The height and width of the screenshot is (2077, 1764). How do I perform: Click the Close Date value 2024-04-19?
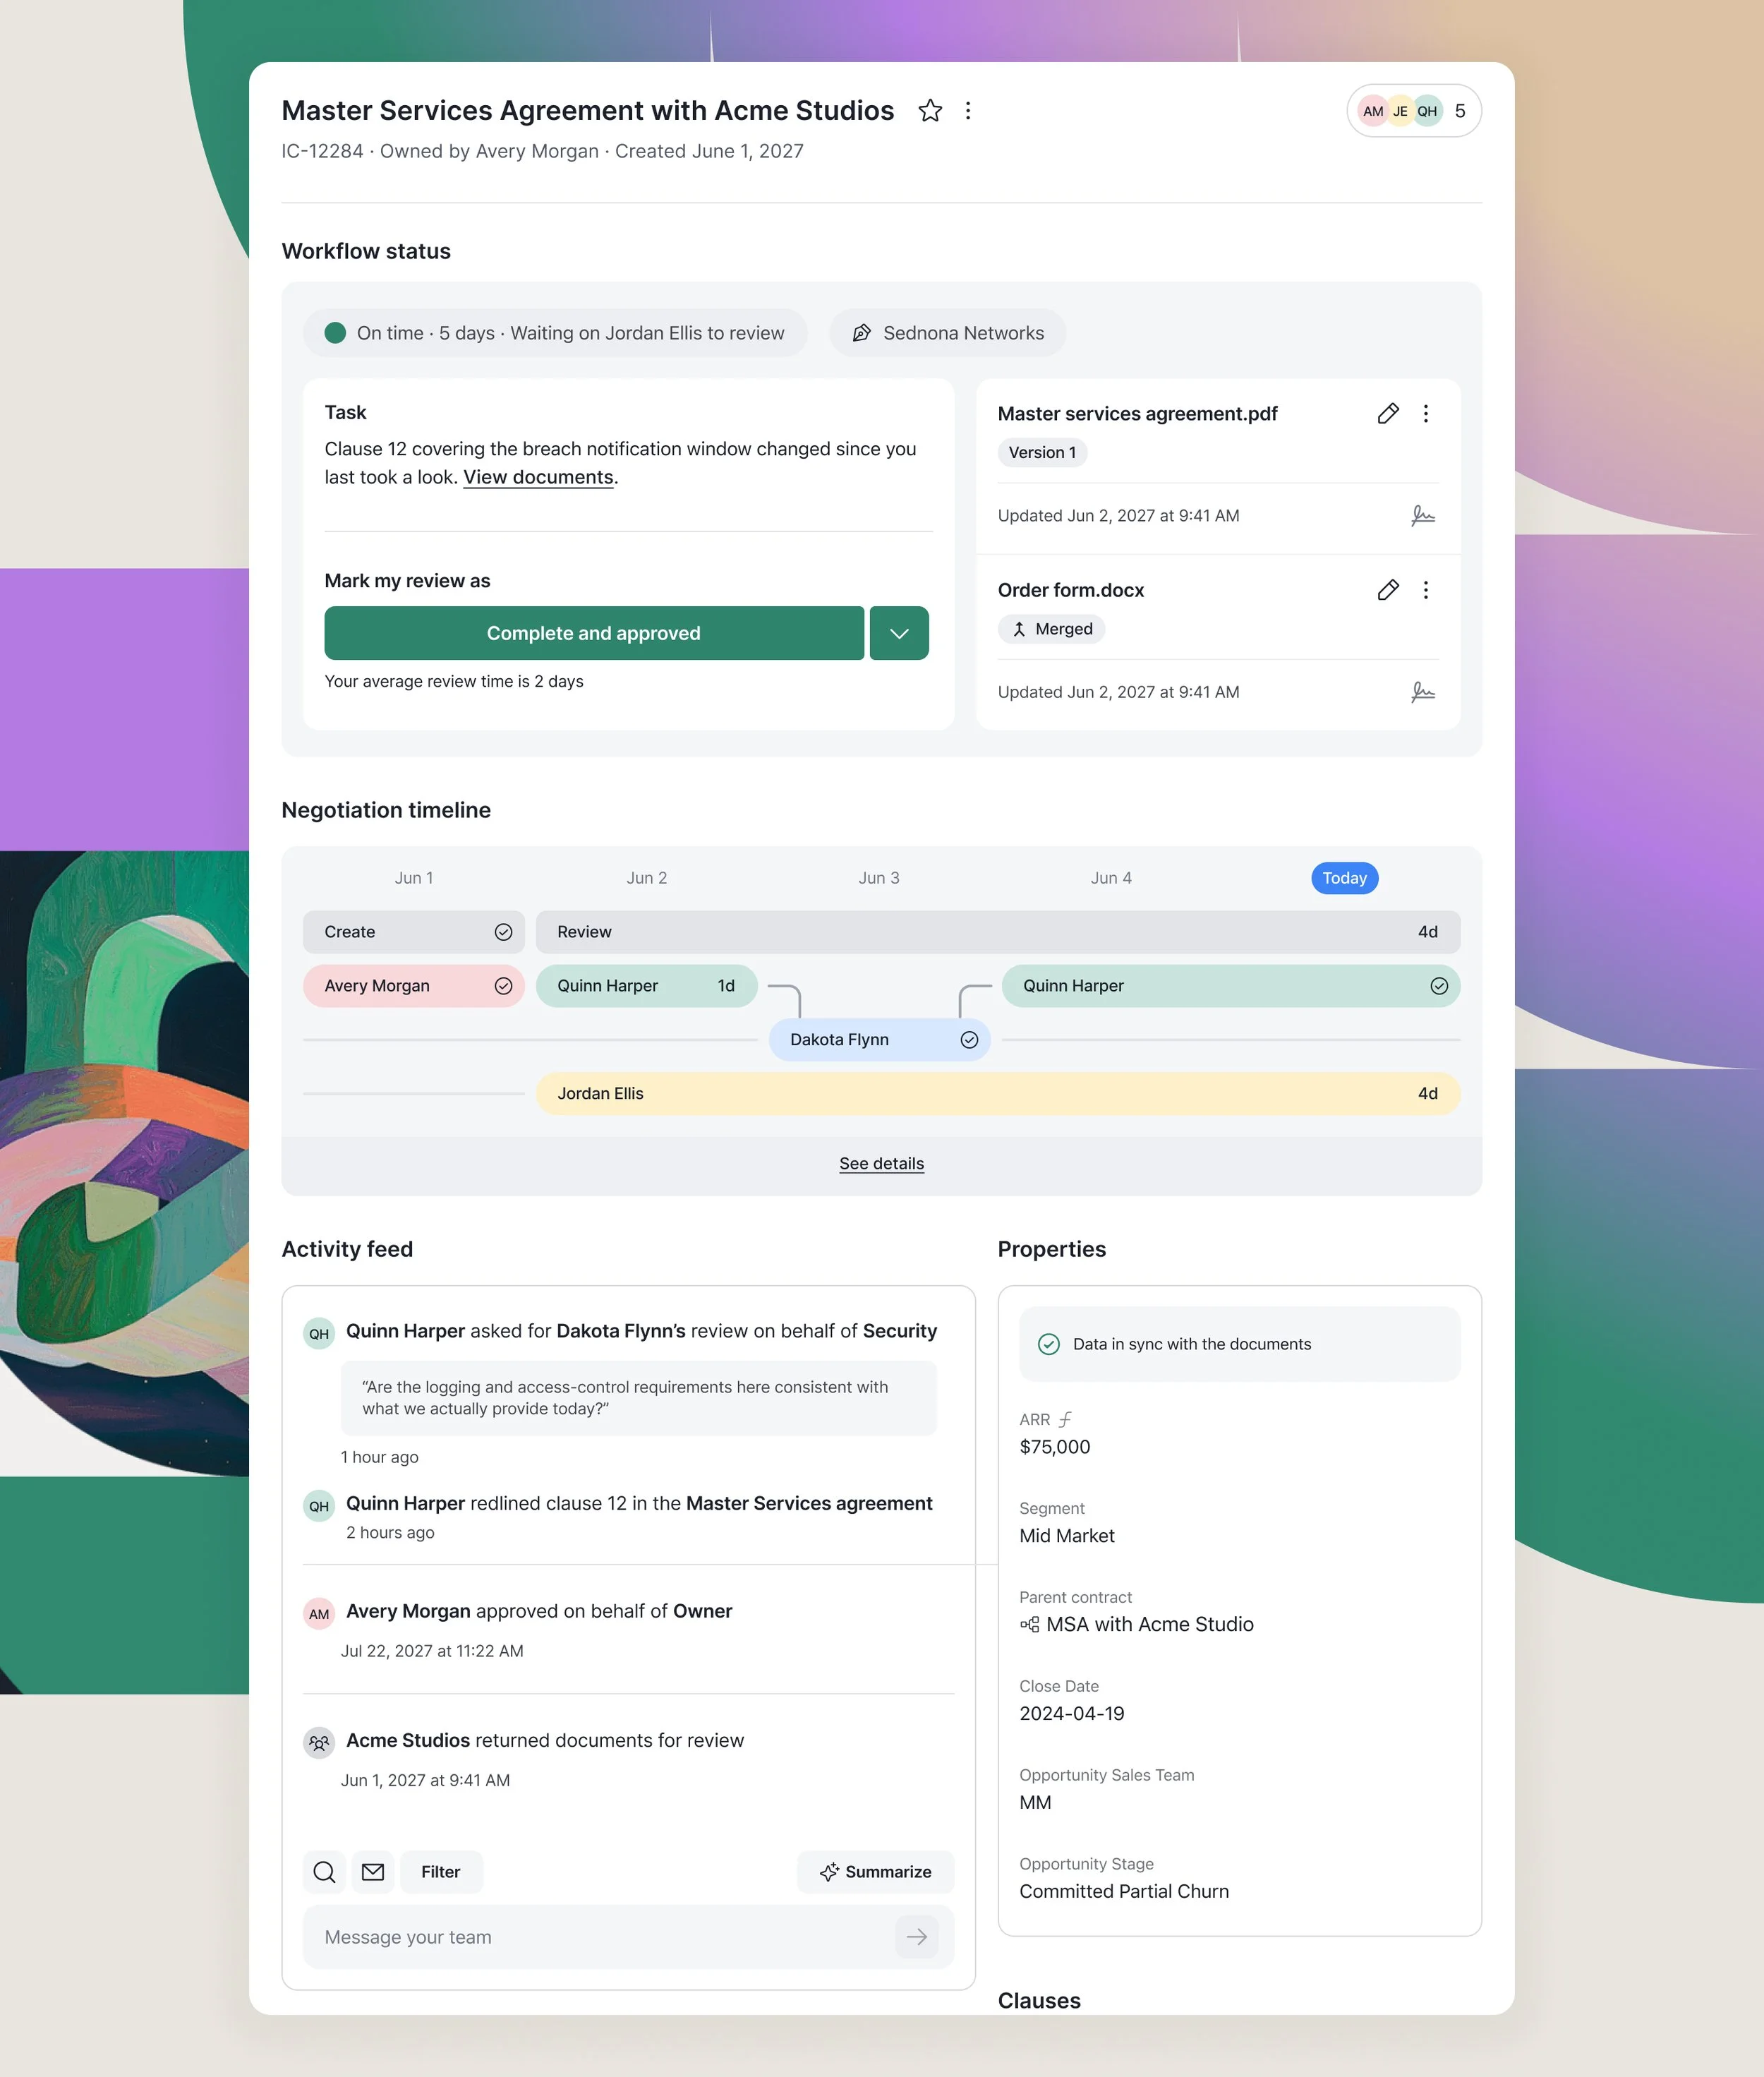click(x=1072, y=1714)
